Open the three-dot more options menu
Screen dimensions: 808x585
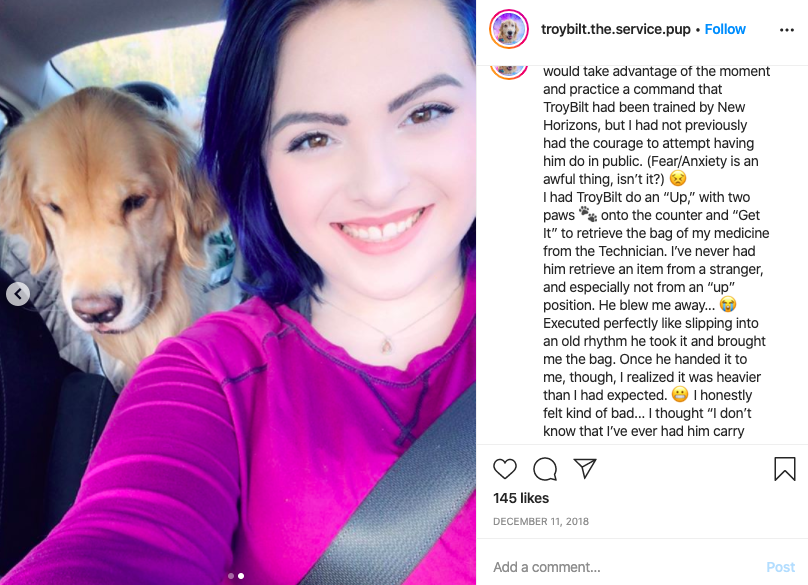coord(786,30)
